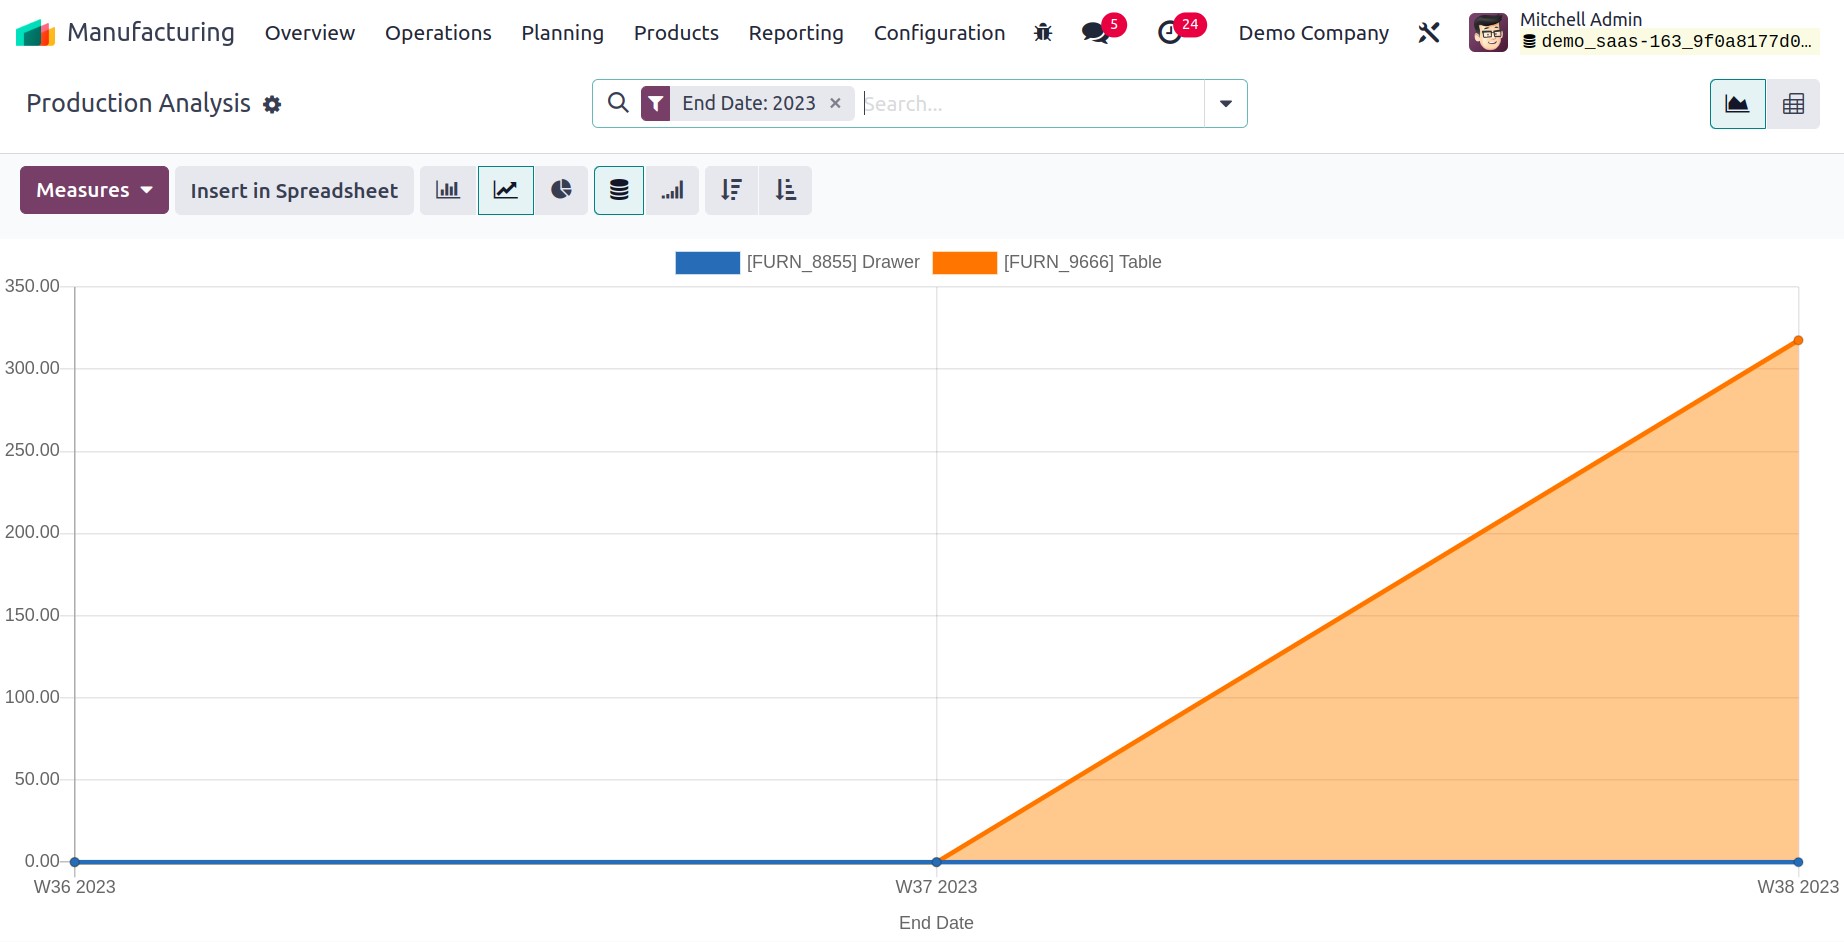This screenshot has height=942, width=1844.
Task: Click the W36 2023 axis label
Action: 75,887
